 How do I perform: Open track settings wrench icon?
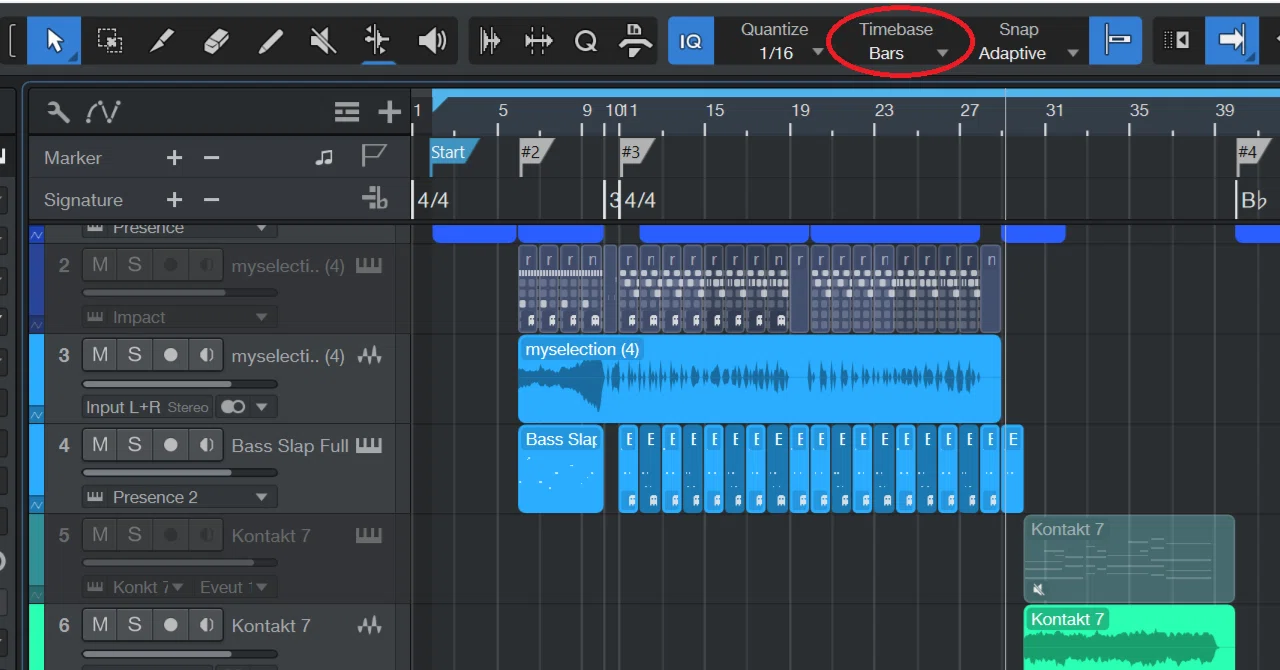pyautogui.click(x=58, y=112)
